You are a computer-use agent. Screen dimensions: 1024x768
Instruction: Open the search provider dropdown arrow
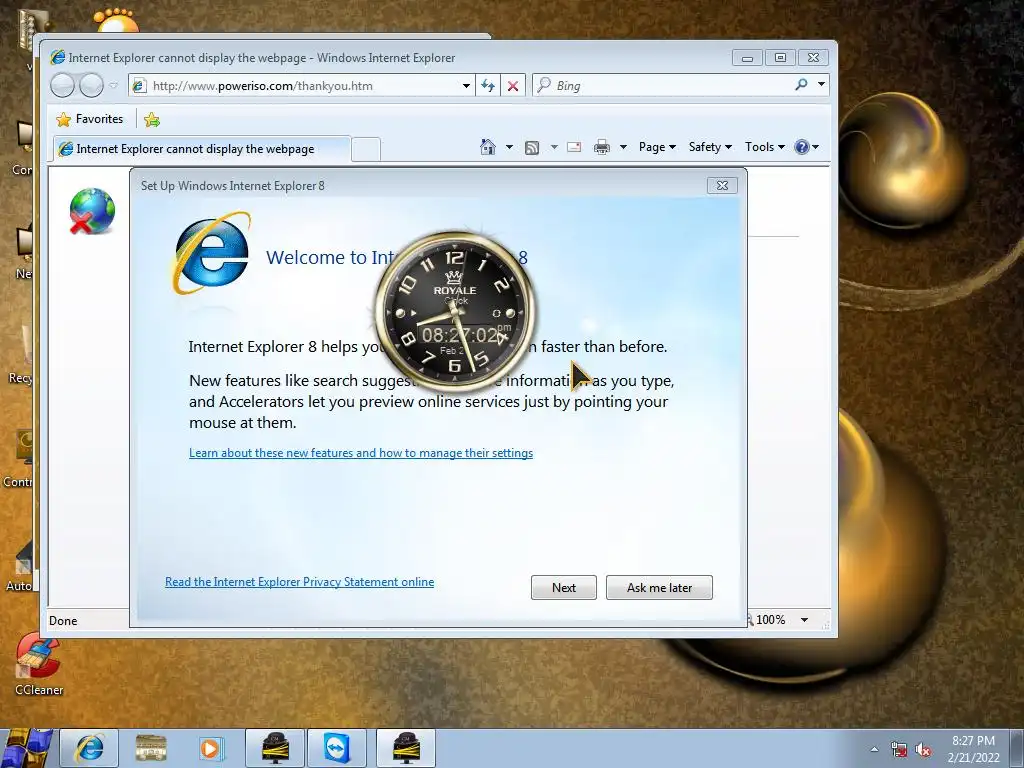point(821,85)
